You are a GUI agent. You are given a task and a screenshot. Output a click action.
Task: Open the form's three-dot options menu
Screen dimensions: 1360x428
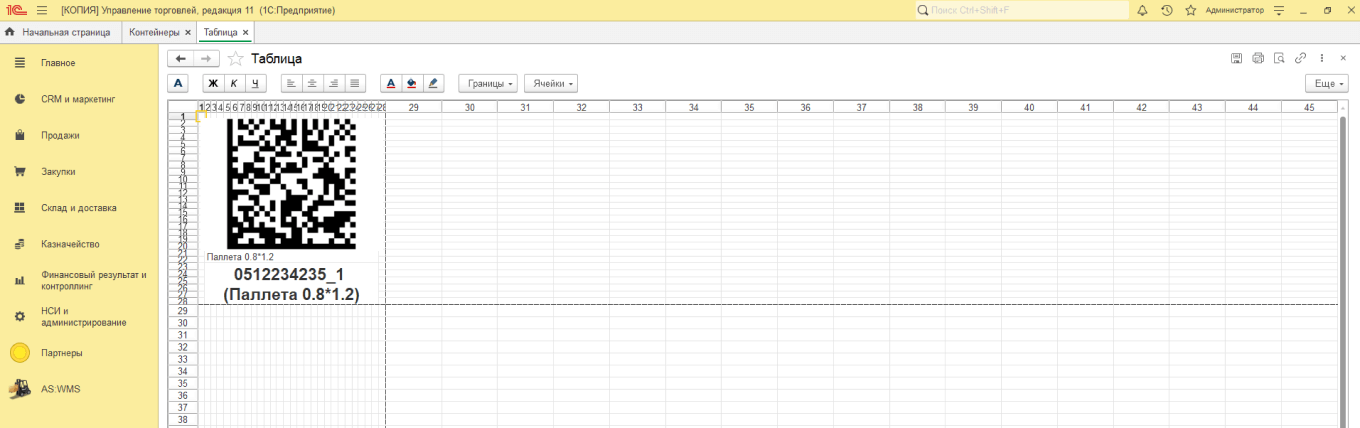1322,58
